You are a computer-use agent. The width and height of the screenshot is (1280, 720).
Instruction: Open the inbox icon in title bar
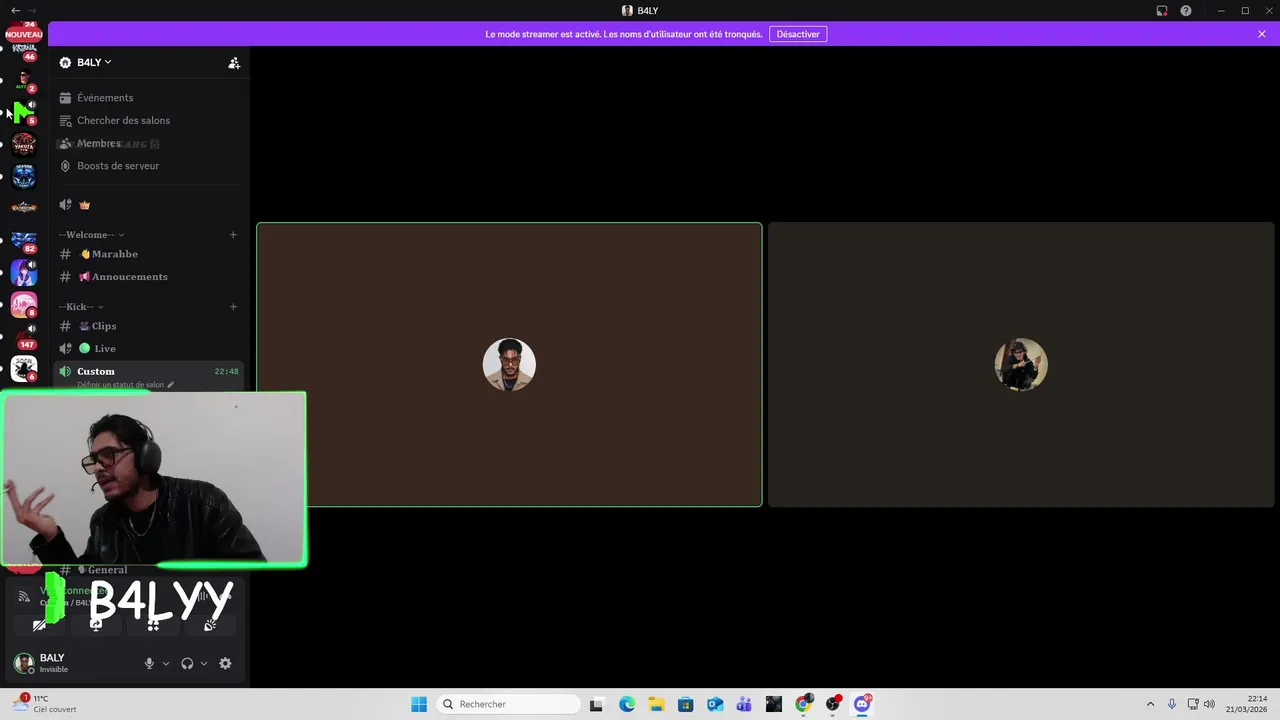point(1162,10)
